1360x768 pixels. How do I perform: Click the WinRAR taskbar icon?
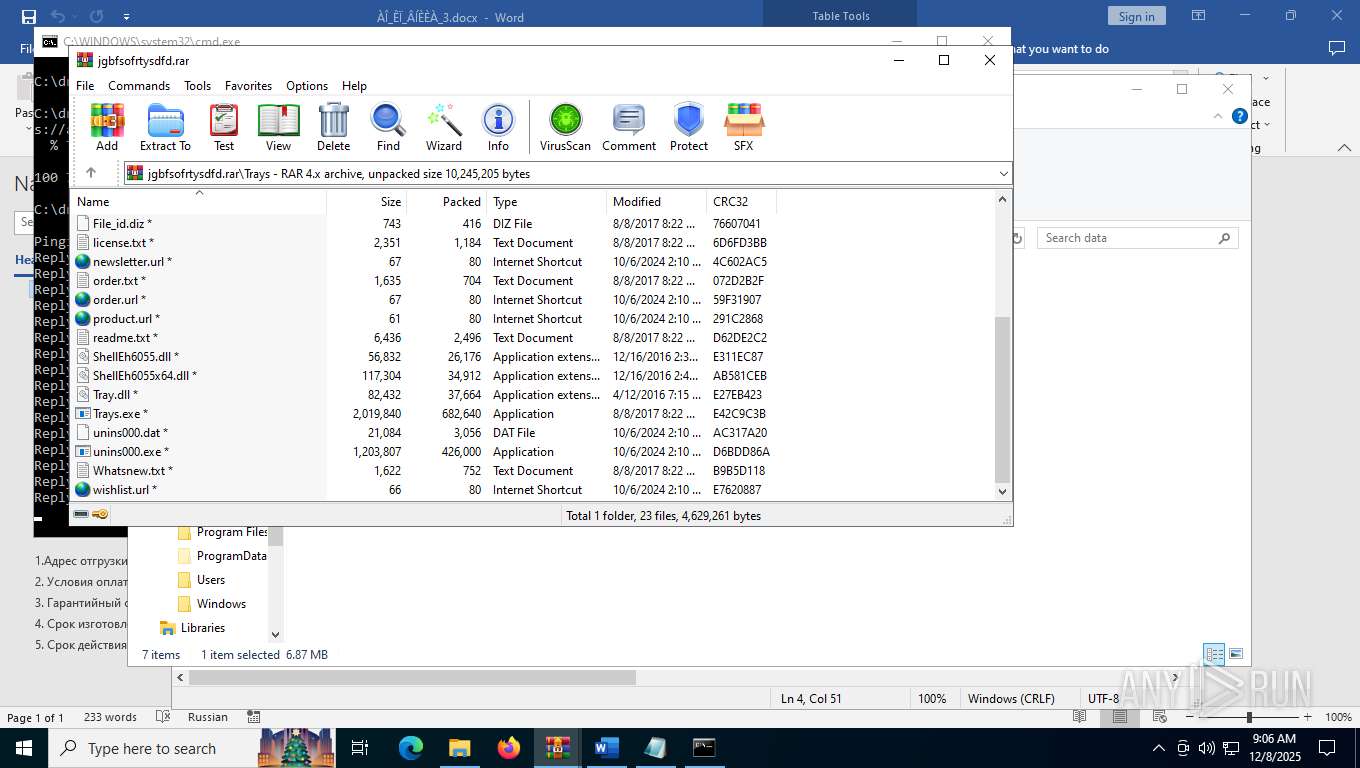pos(558,748)
